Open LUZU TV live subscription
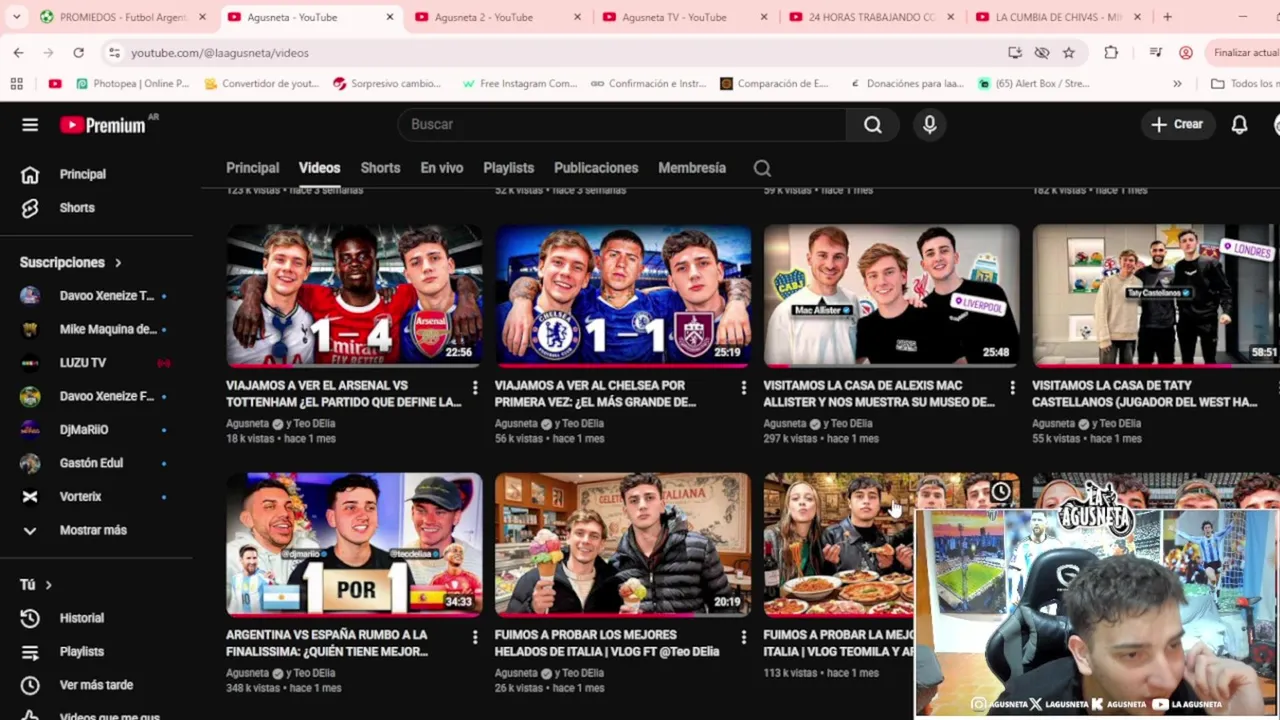The width and height of the screenshot is (1280, 720). tap(96, 363)
